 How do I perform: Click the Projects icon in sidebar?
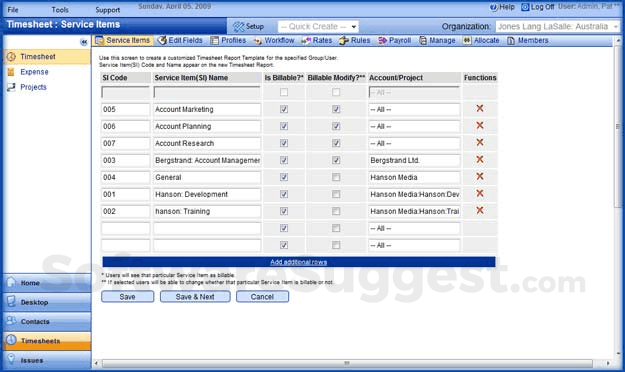11,87
